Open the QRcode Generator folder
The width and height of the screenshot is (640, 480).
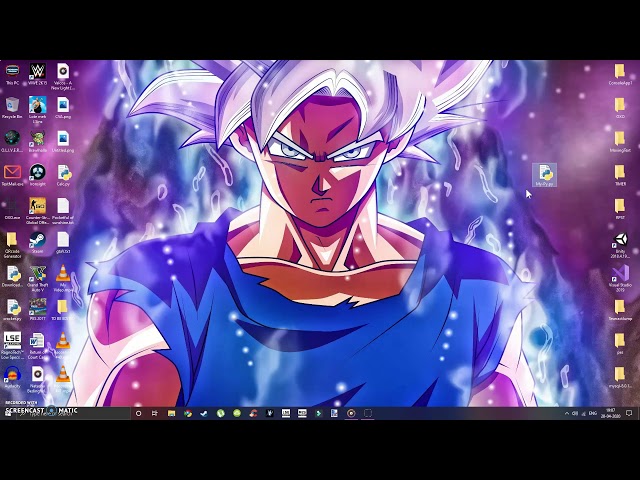12,245
